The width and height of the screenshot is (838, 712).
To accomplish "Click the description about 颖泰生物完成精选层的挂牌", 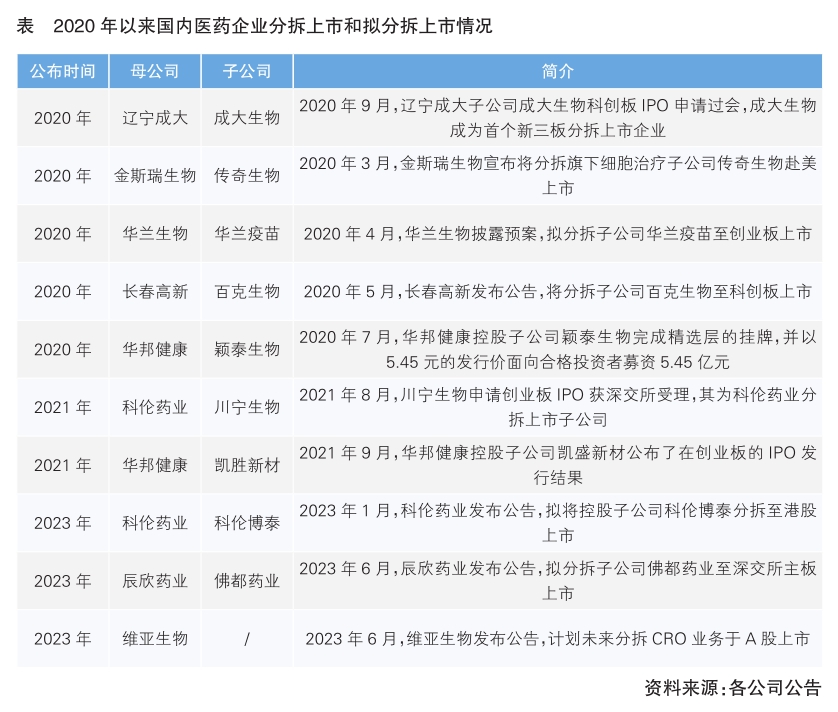I will point(557,349).
